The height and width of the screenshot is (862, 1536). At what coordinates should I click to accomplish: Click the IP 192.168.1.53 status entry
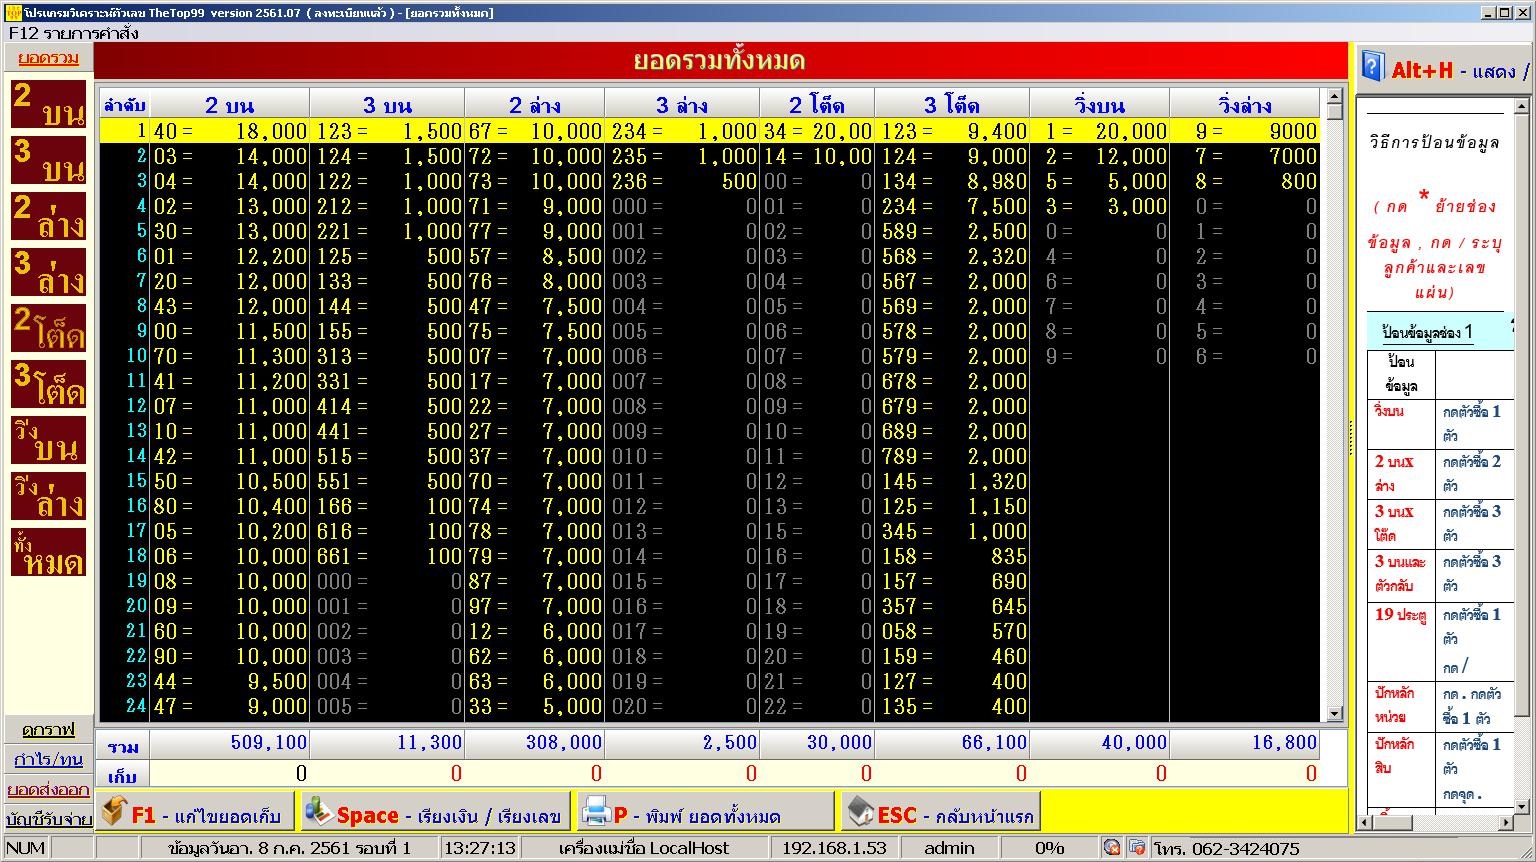point(834,848)
